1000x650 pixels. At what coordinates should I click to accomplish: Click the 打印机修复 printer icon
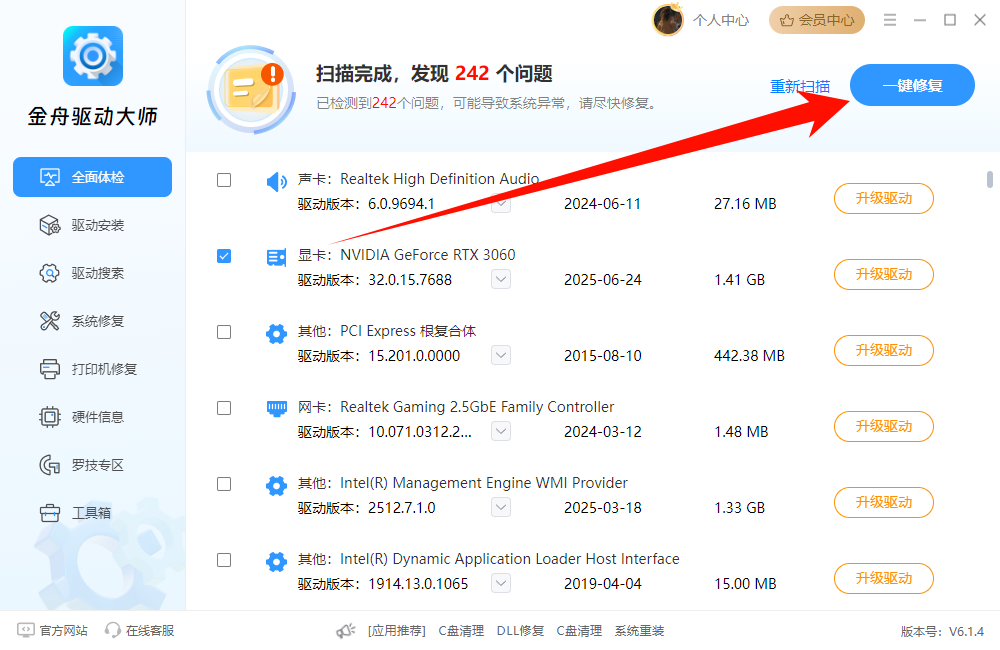tap(50, 369)
